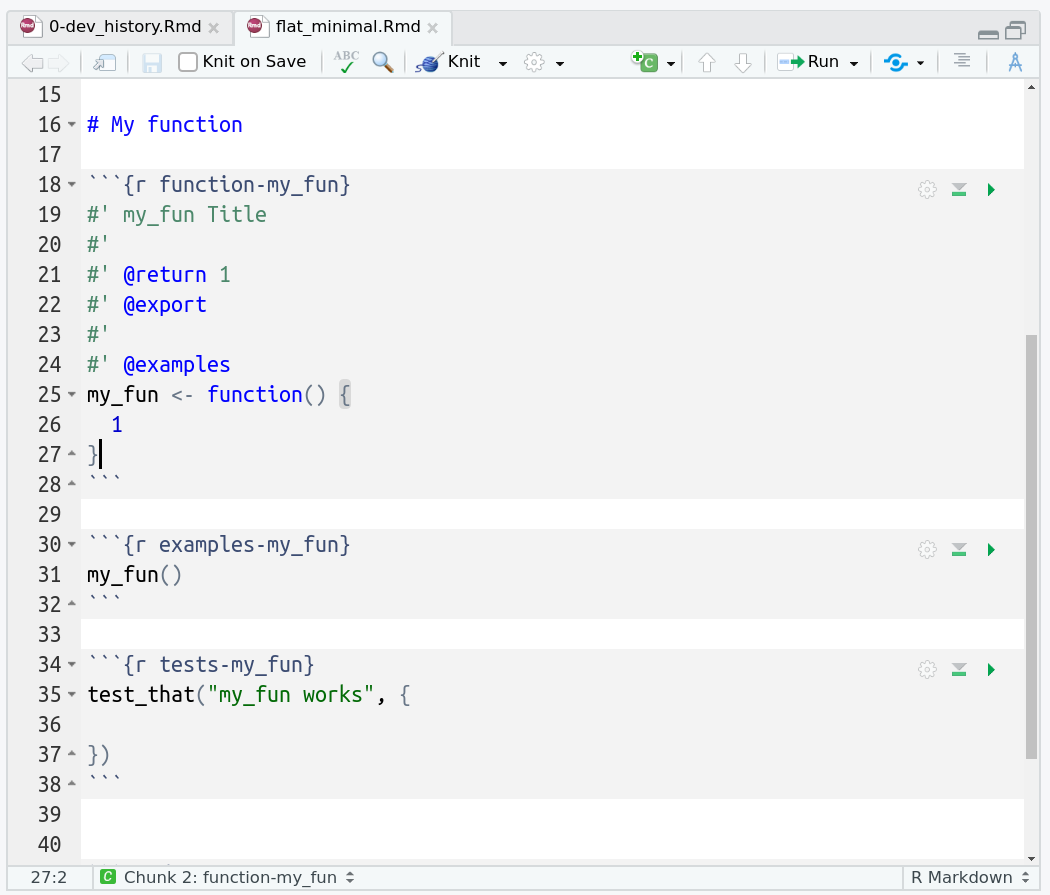The height and width of the screenshot is (895, 1050).
Task: Run all chunks above examples-my_fun chunk
Action: coord(959,550)
